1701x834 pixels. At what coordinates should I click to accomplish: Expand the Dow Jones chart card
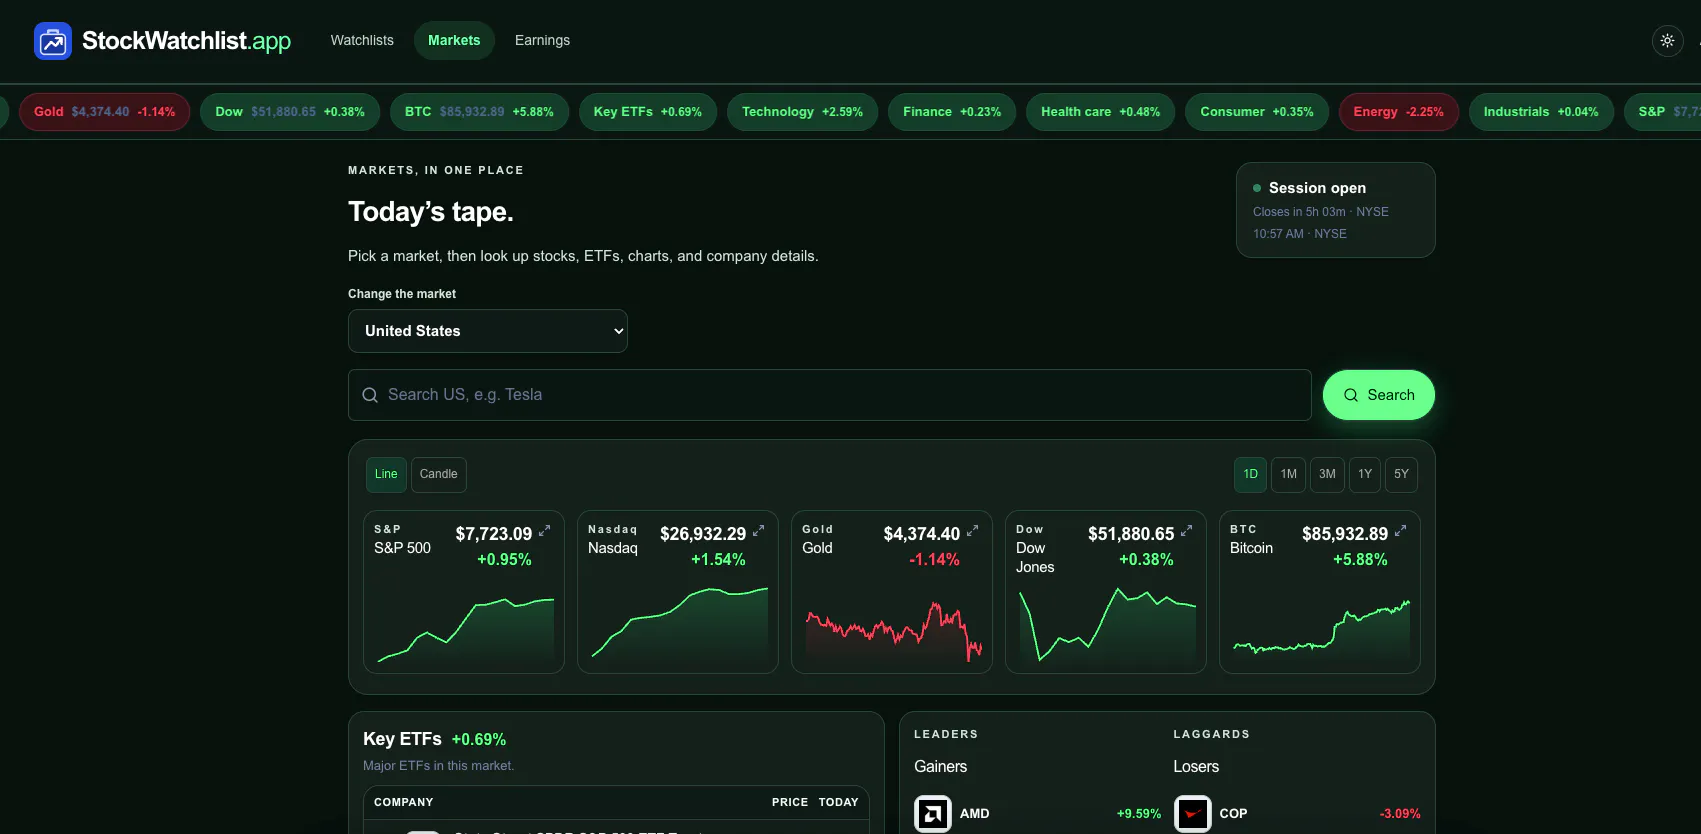1186,531
